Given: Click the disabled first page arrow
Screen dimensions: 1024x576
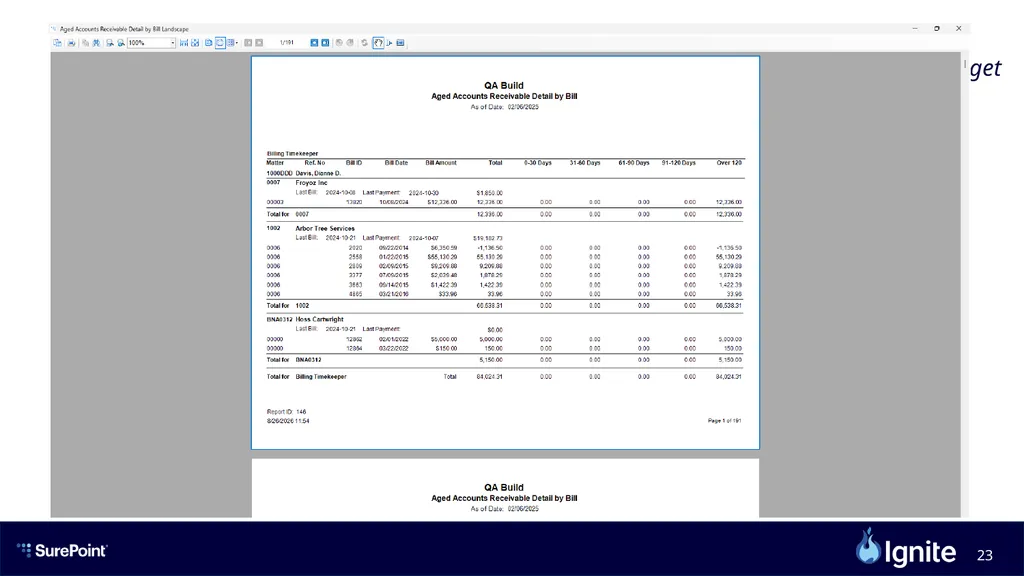Looking at the screenshot, I should [248, 43].
